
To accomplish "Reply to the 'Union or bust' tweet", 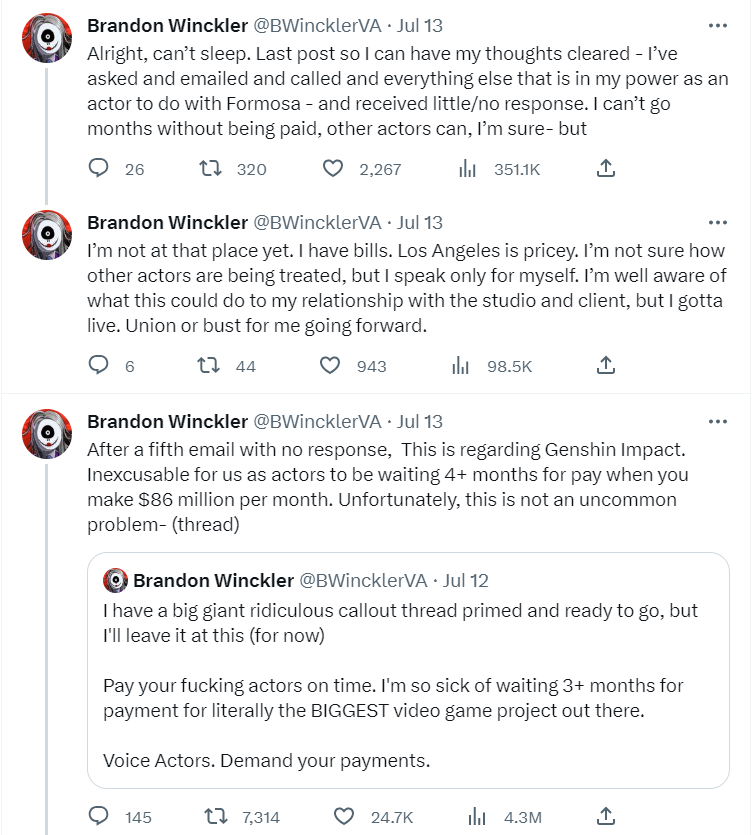I will pyautogui.click(x=98, y=366).
